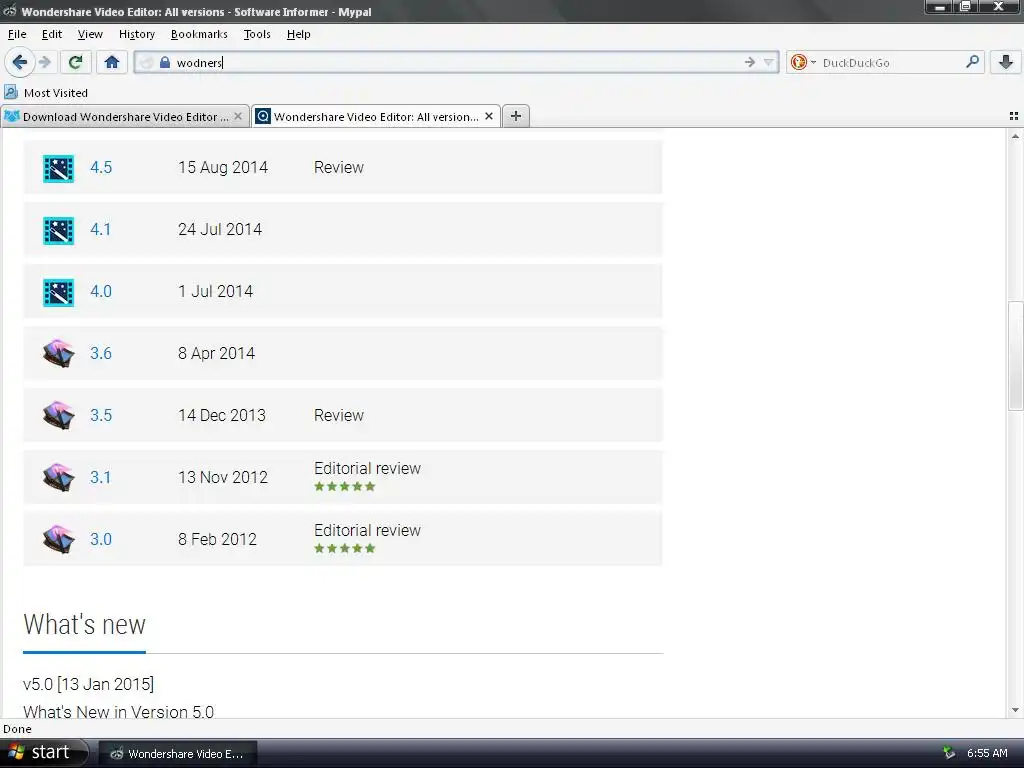Click the system tray network icon
This screenshot has width=1024, height=768.
point(950,753)
